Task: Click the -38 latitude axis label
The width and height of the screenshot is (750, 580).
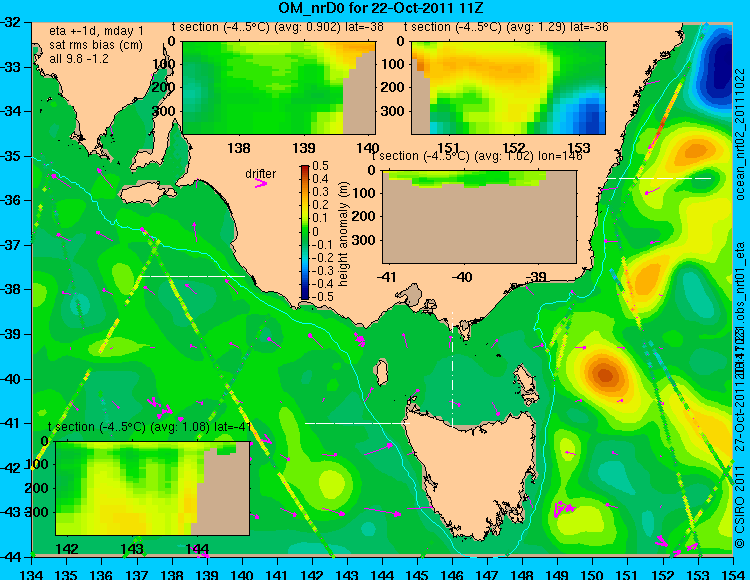Action: (11, 289)
